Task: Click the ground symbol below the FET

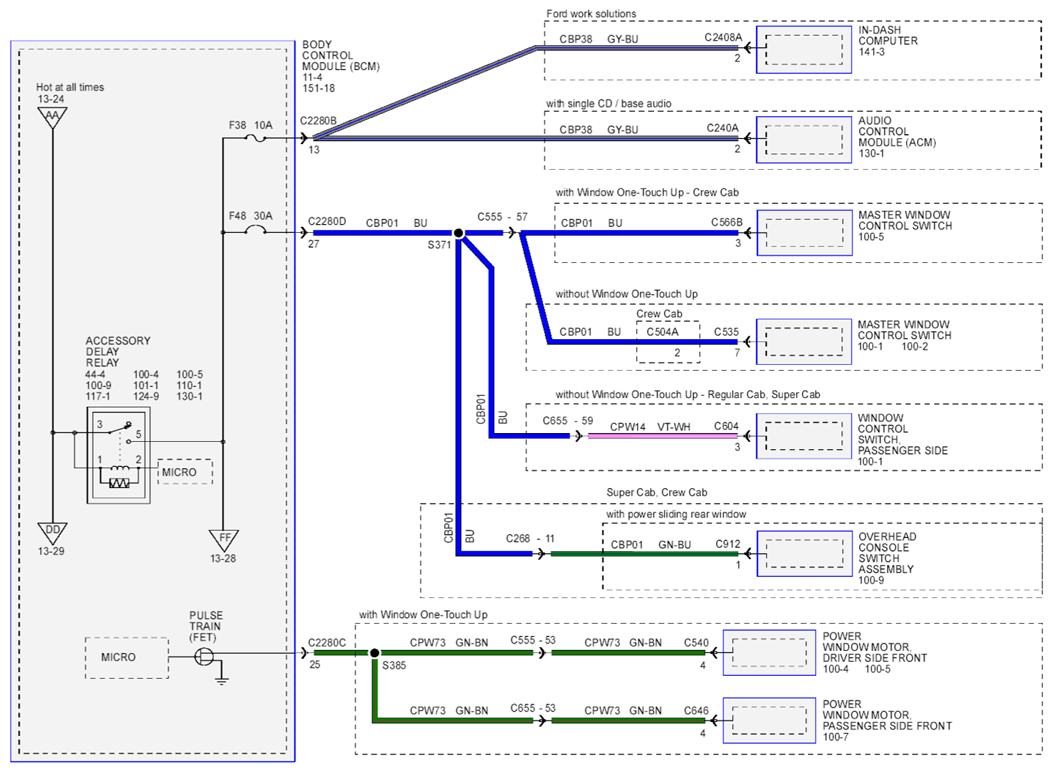Action: point(222,680)
